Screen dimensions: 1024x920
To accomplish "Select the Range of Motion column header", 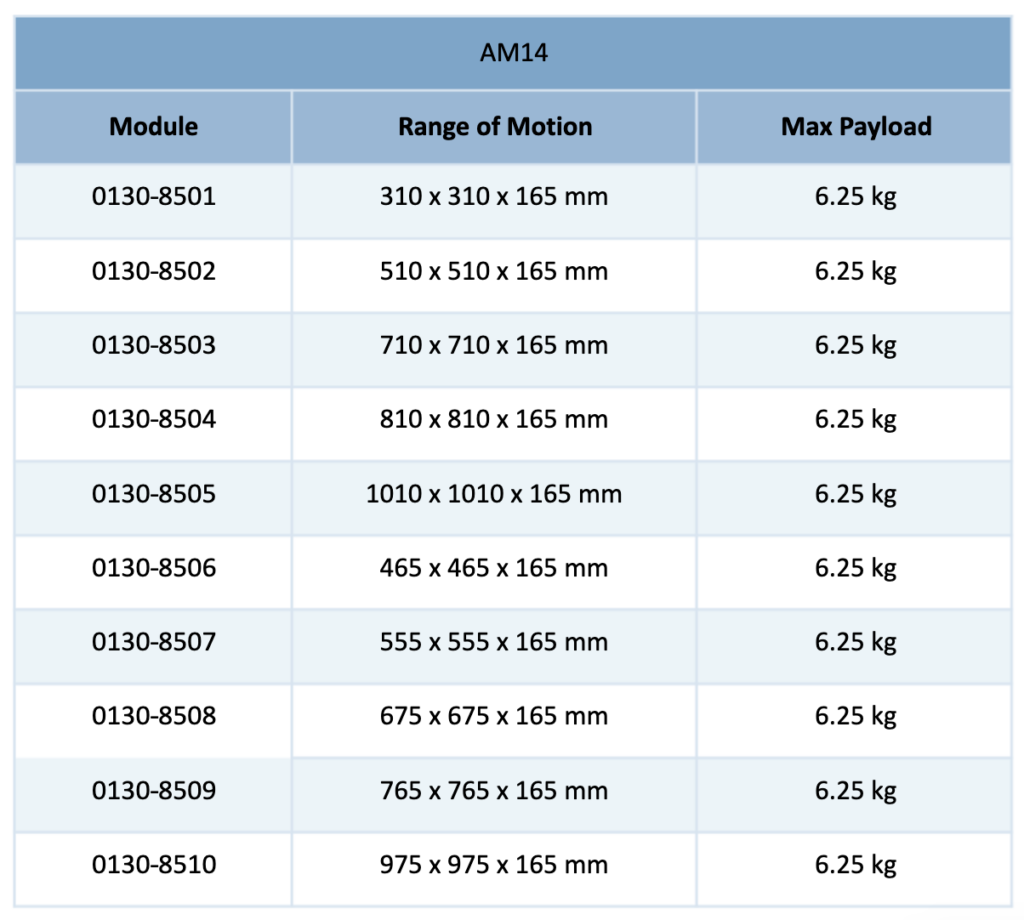I will coord(495,127).
